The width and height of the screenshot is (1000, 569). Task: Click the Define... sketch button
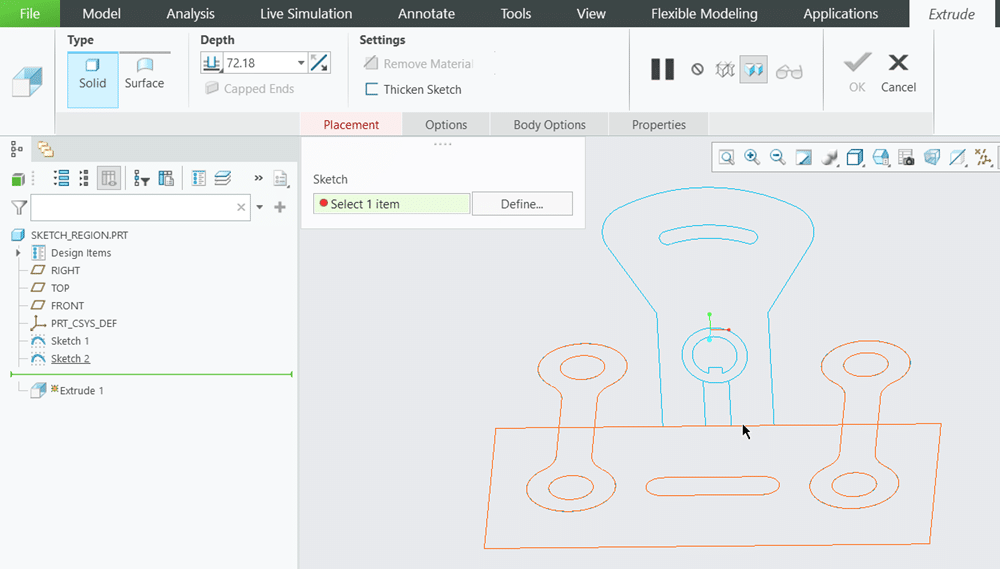point(522,204)
